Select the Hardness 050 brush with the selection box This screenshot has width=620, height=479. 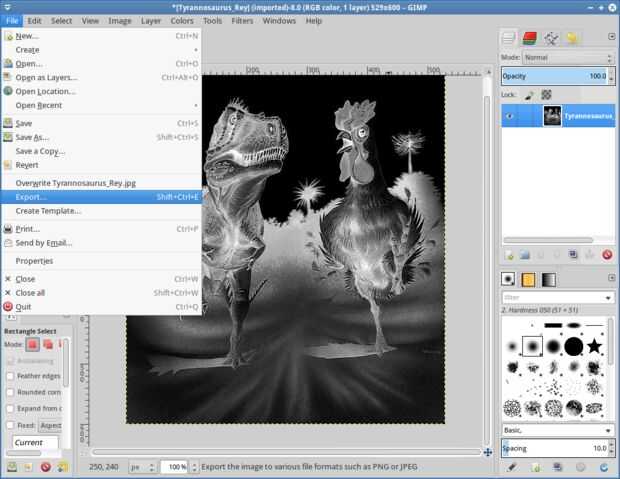532,347
